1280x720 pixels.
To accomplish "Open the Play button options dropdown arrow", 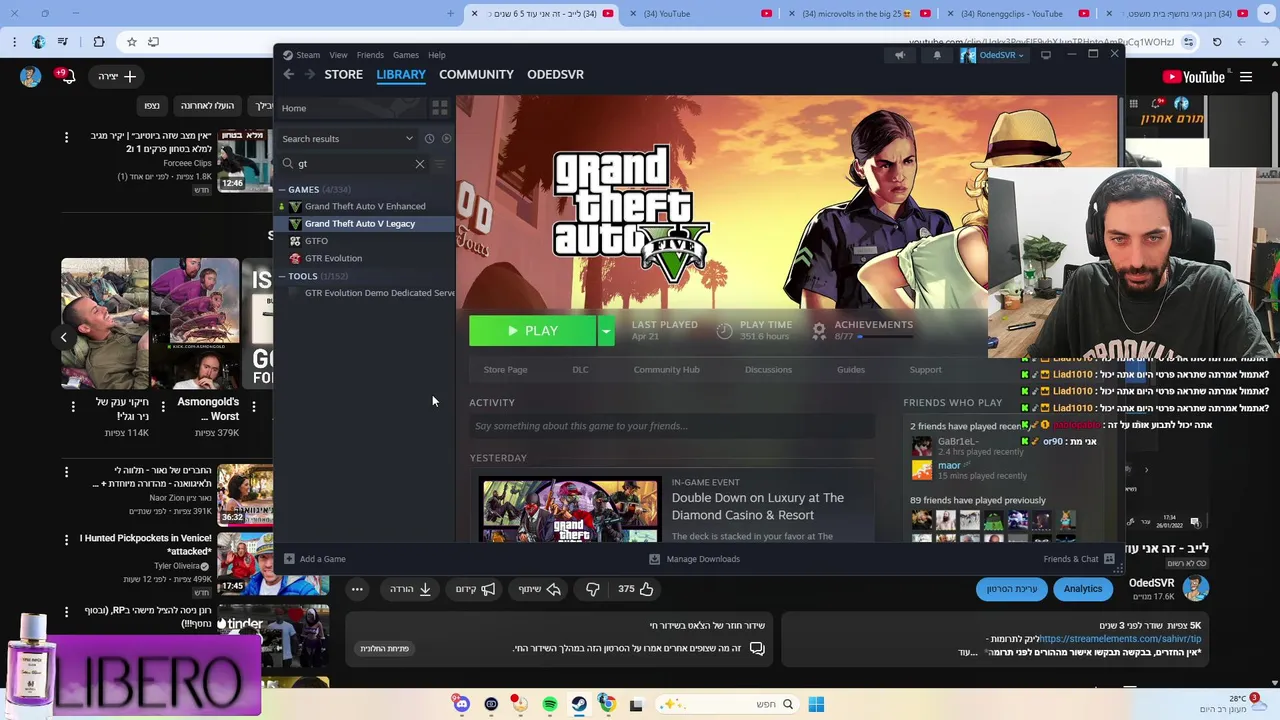I will click(x=605, y=331).
